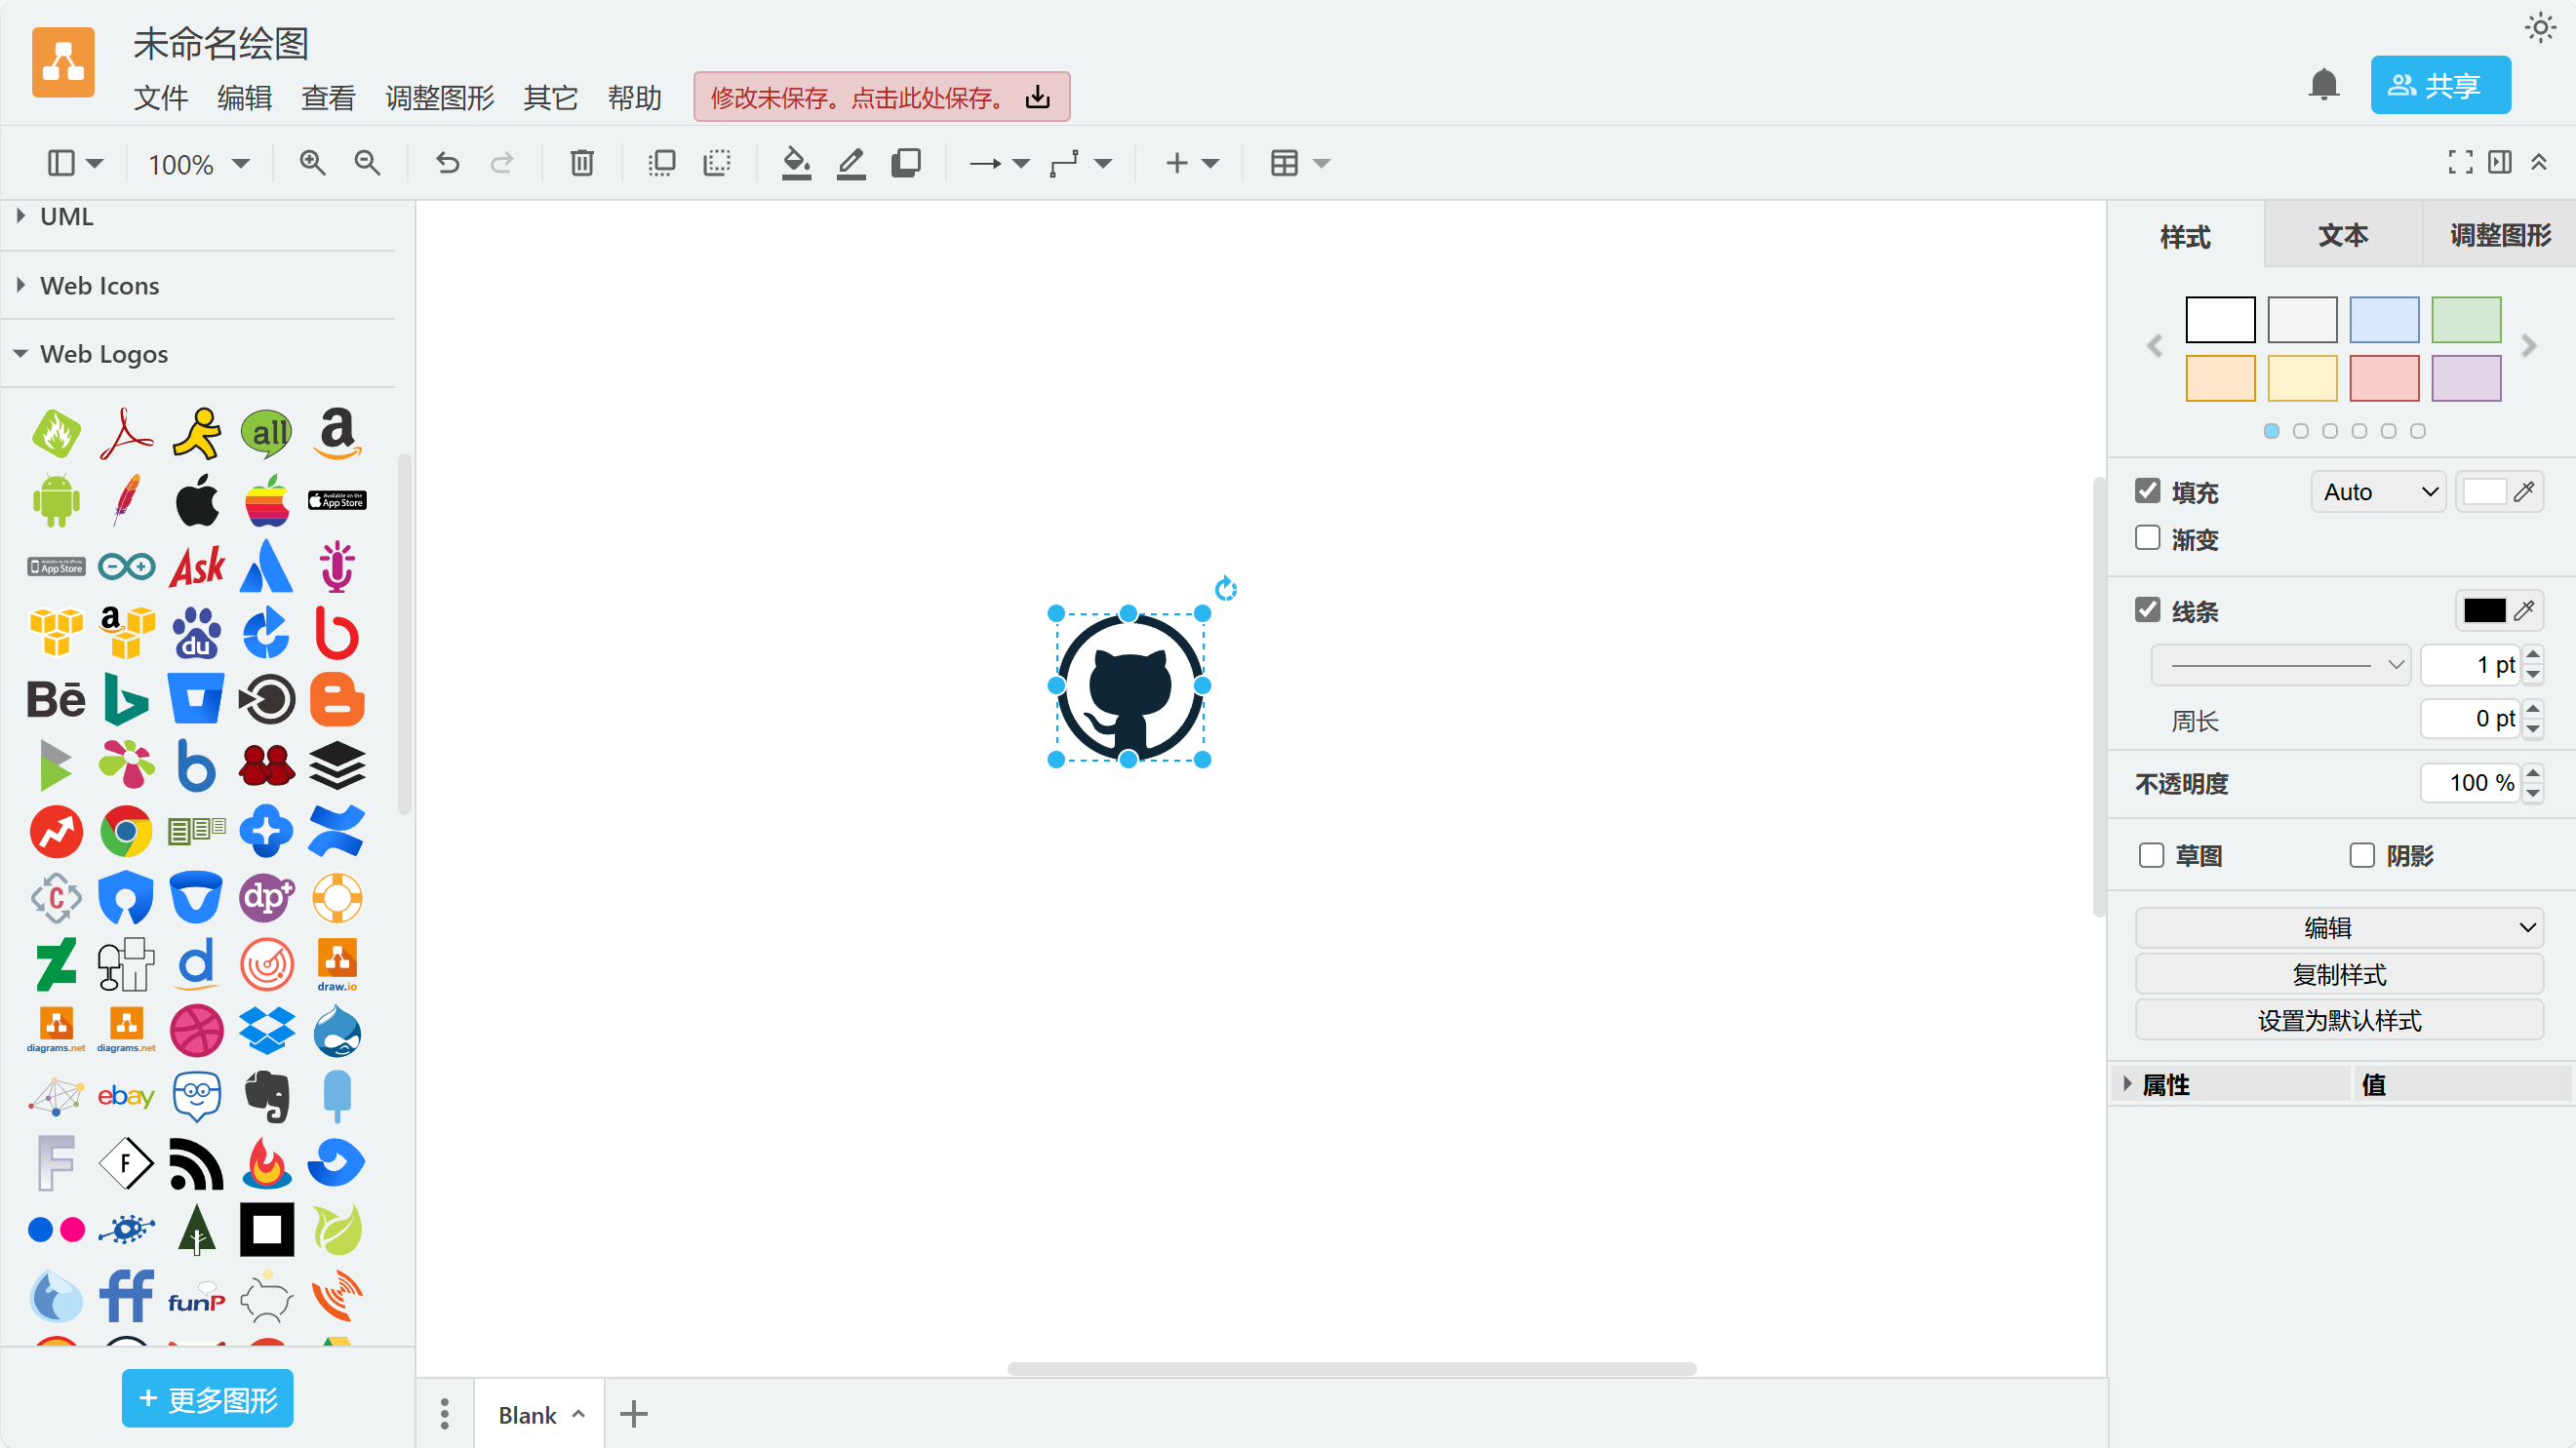The width and height of the screenshot is (2576, 1448).
Task: Click the fill color bucket icon
Action: pos(796,163)
